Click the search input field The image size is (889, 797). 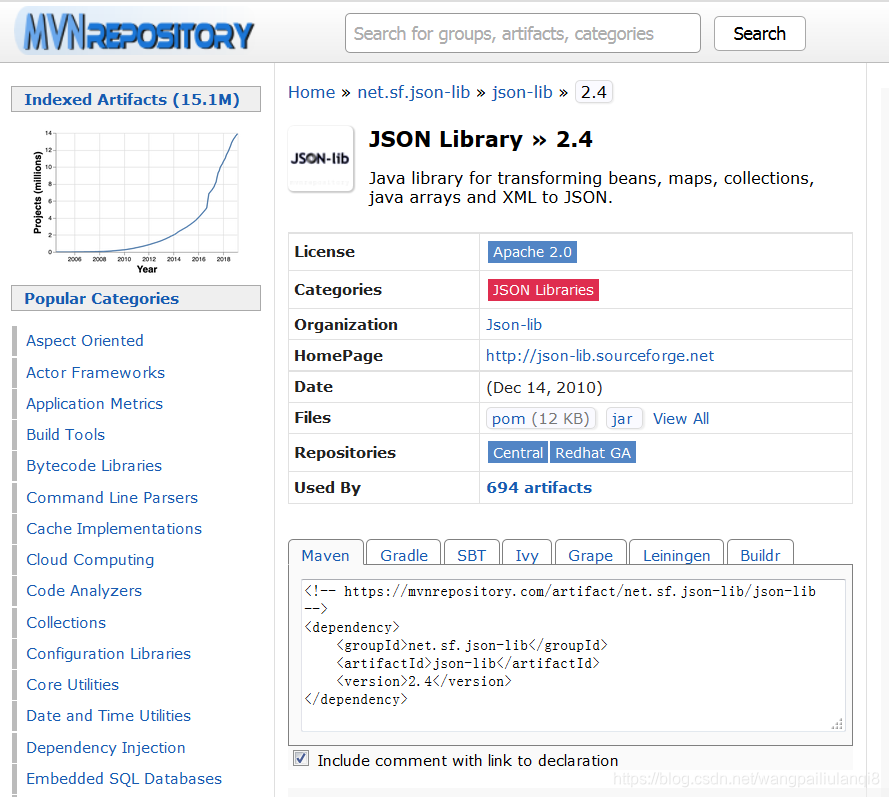(522, 33)
